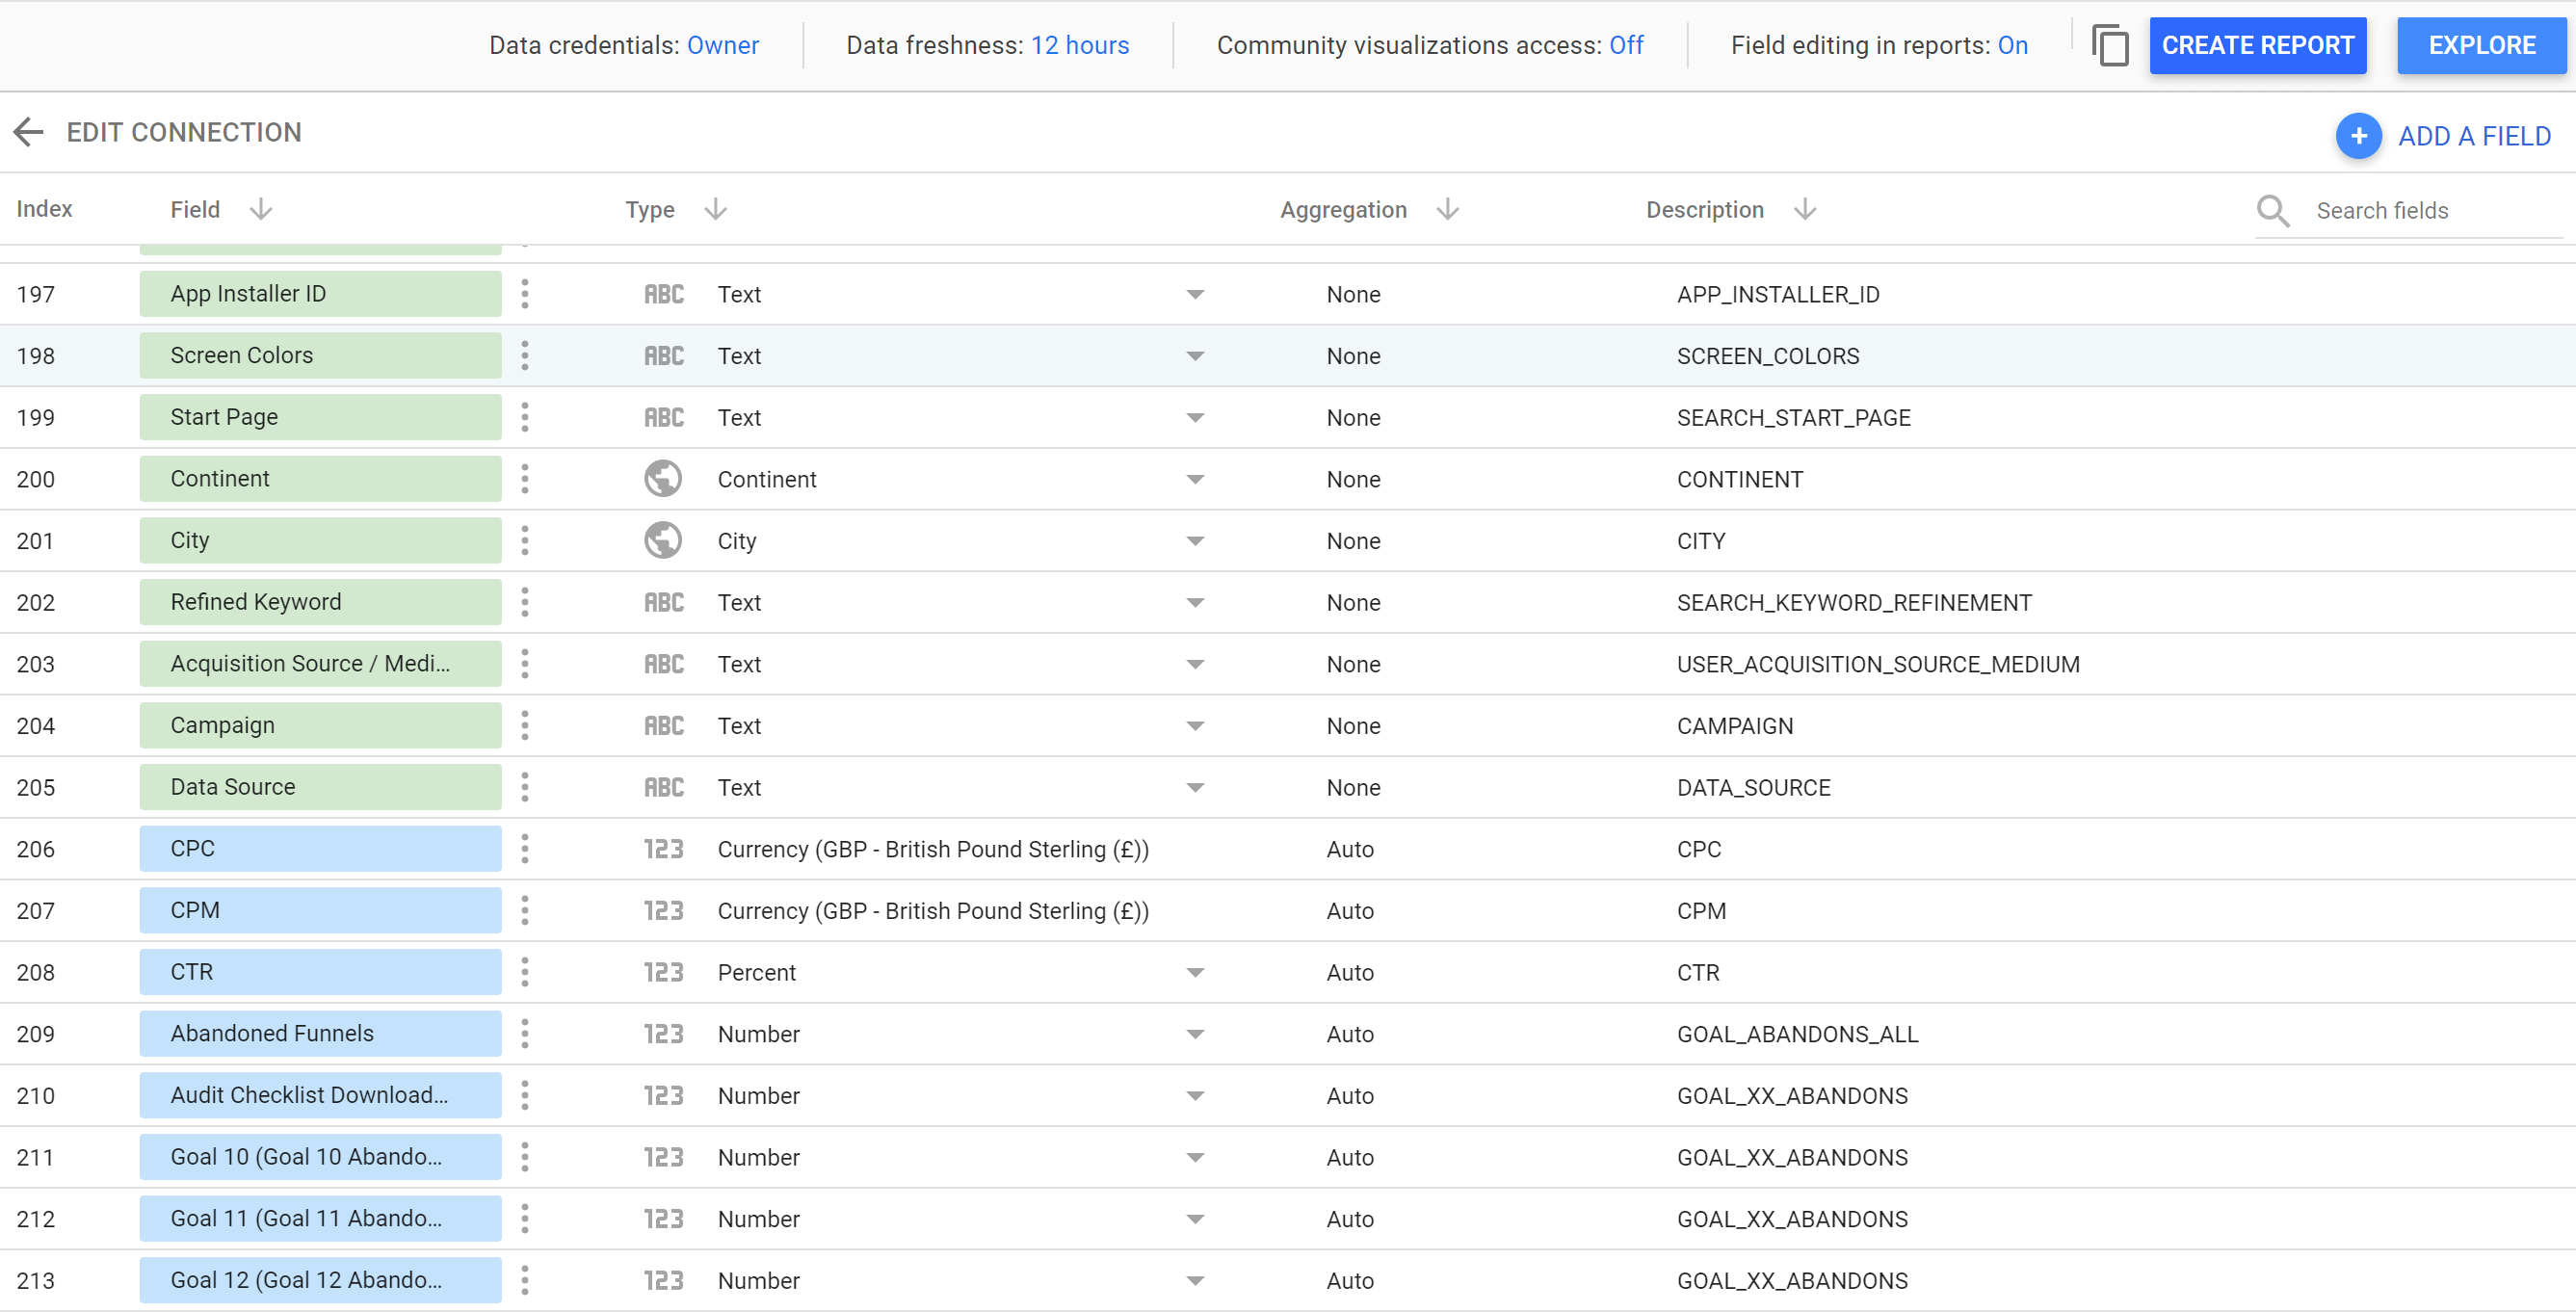This screenshot has height=1312, width=2576.
Task: Open the three-dot menu for Goal 12
Action: point(525,1281)
